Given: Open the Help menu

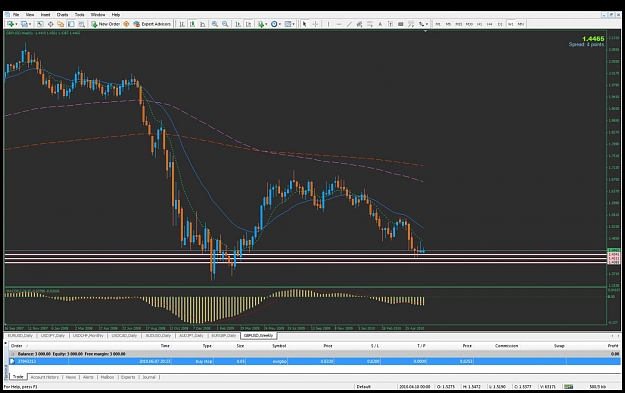Looking at the screenshot, I should point(116,15).
